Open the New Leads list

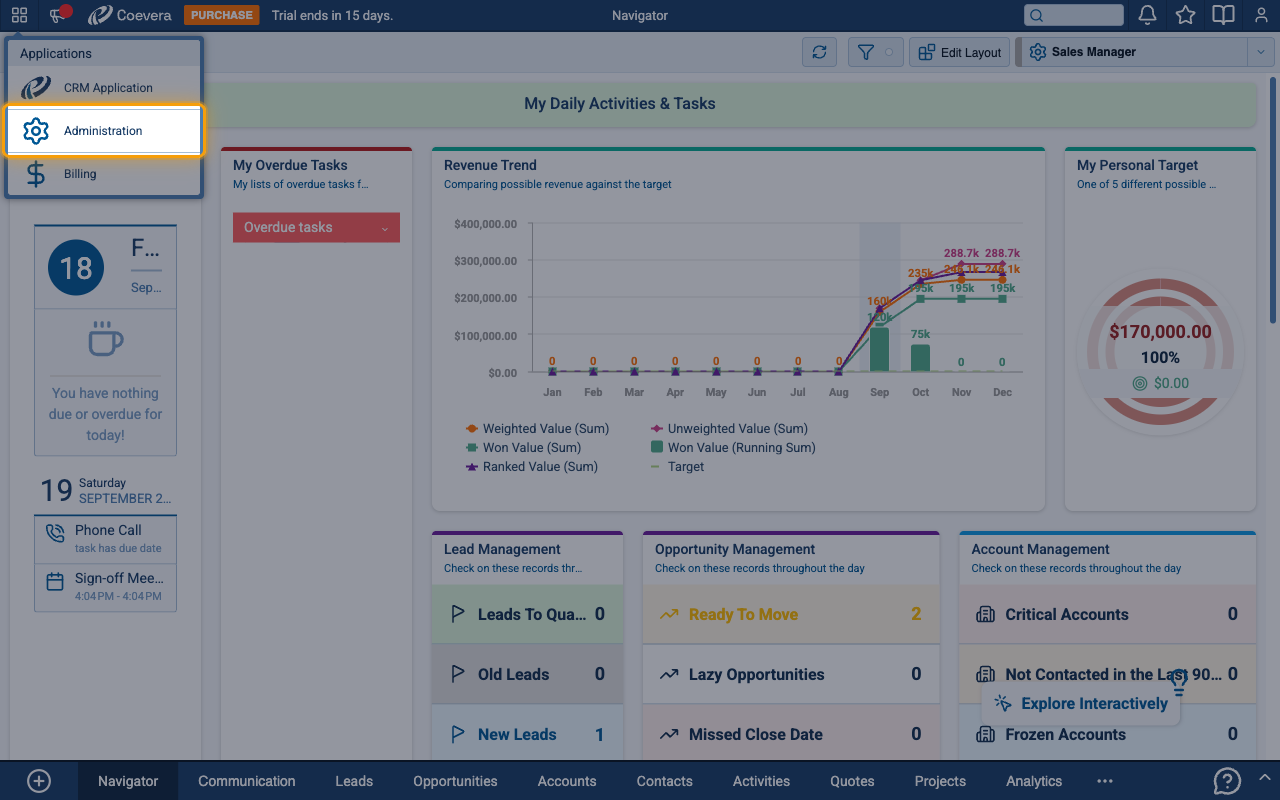coord(527,734)
